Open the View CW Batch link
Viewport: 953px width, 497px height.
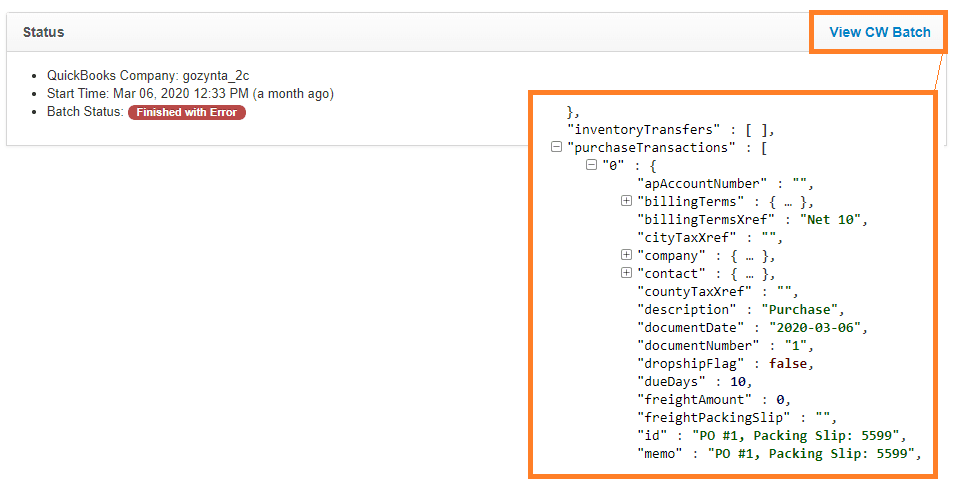pyautogui.click(x=879, y=33)
